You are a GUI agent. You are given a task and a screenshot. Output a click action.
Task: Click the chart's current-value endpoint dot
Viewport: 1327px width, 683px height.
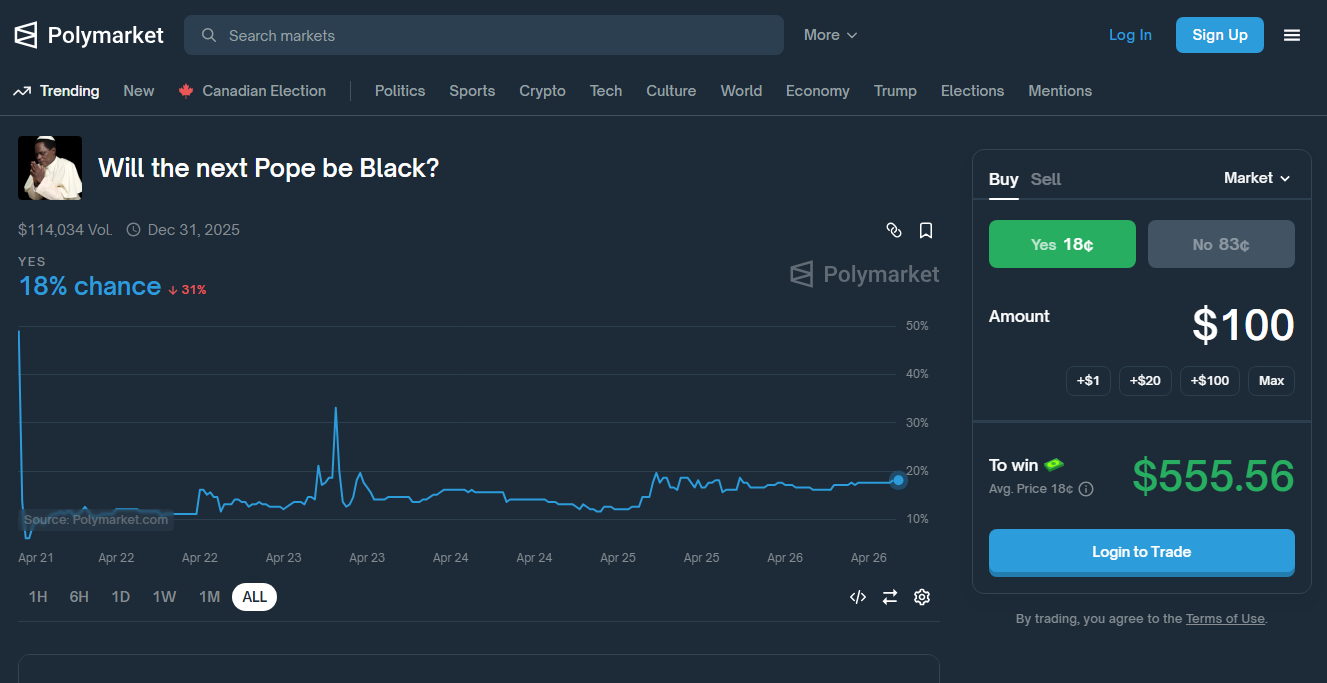point(898,481)
